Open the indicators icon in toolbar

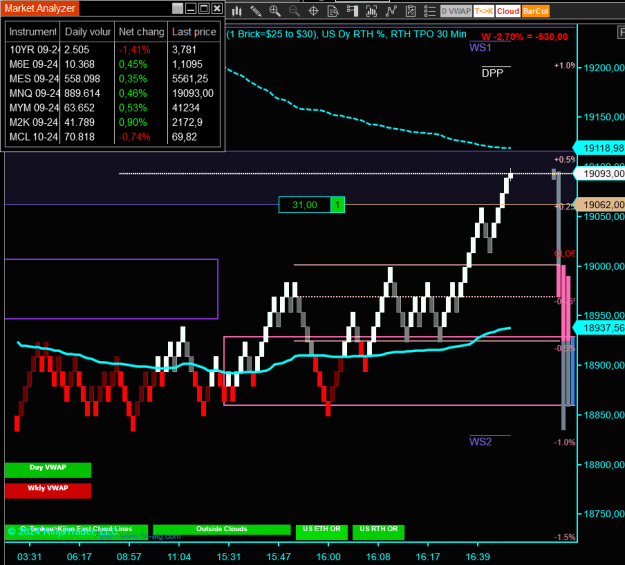point(371,11)
